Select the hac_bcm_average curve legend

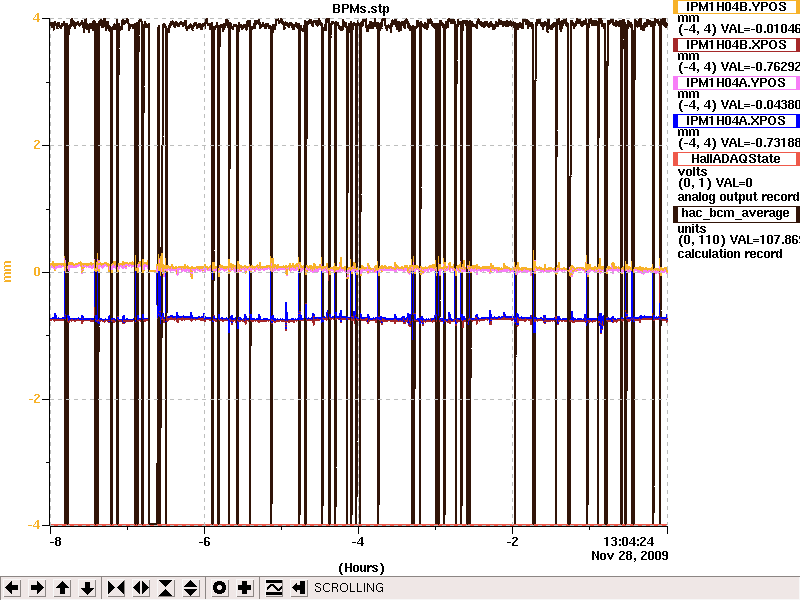[736, 213]
